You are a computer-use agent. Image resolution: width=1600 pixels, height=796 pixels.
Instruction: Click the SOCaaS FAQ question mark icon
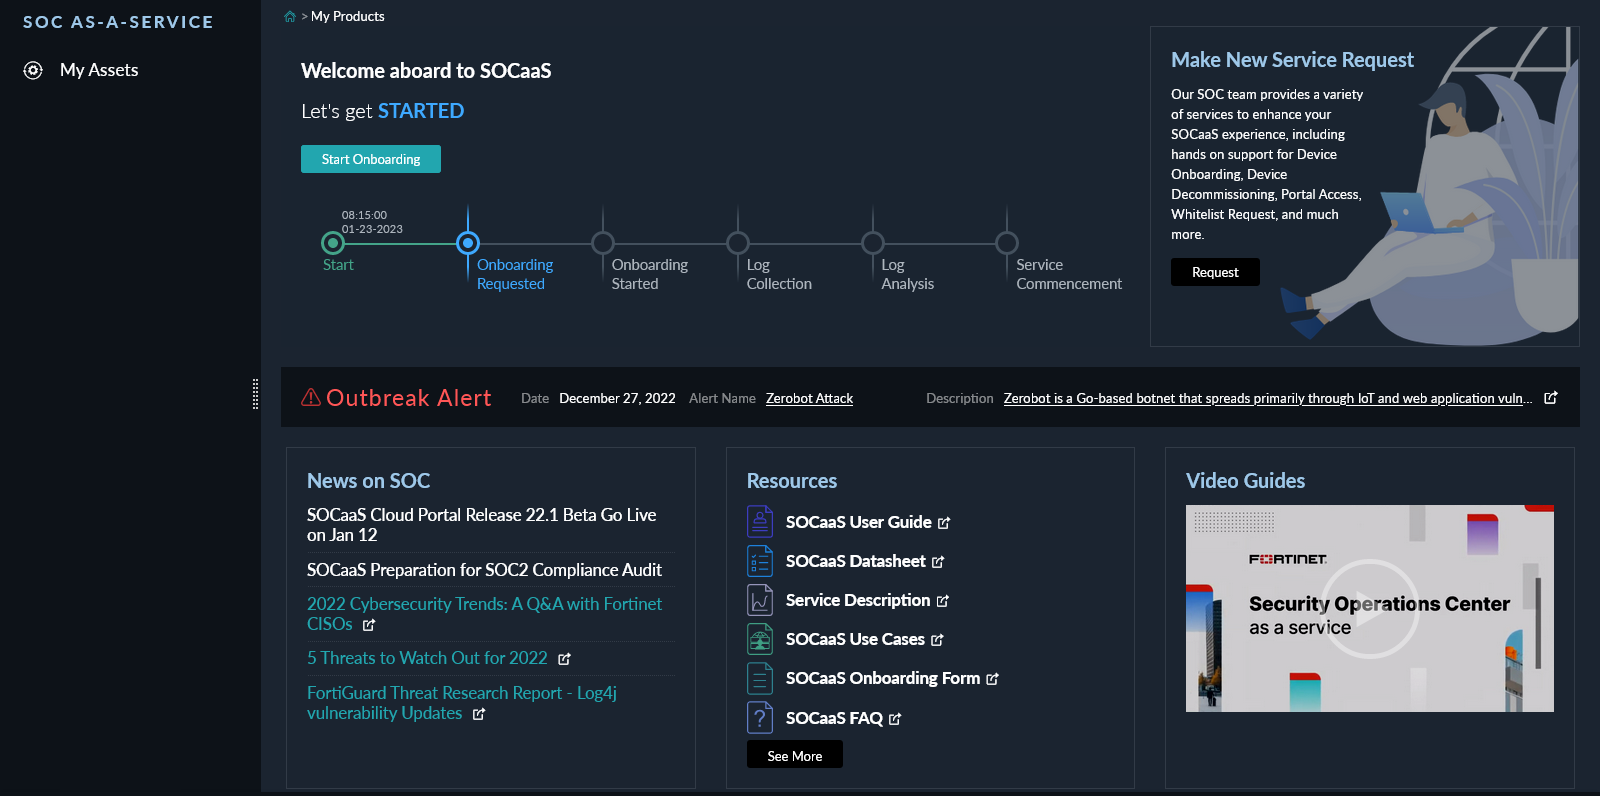(x=760, y=718)
